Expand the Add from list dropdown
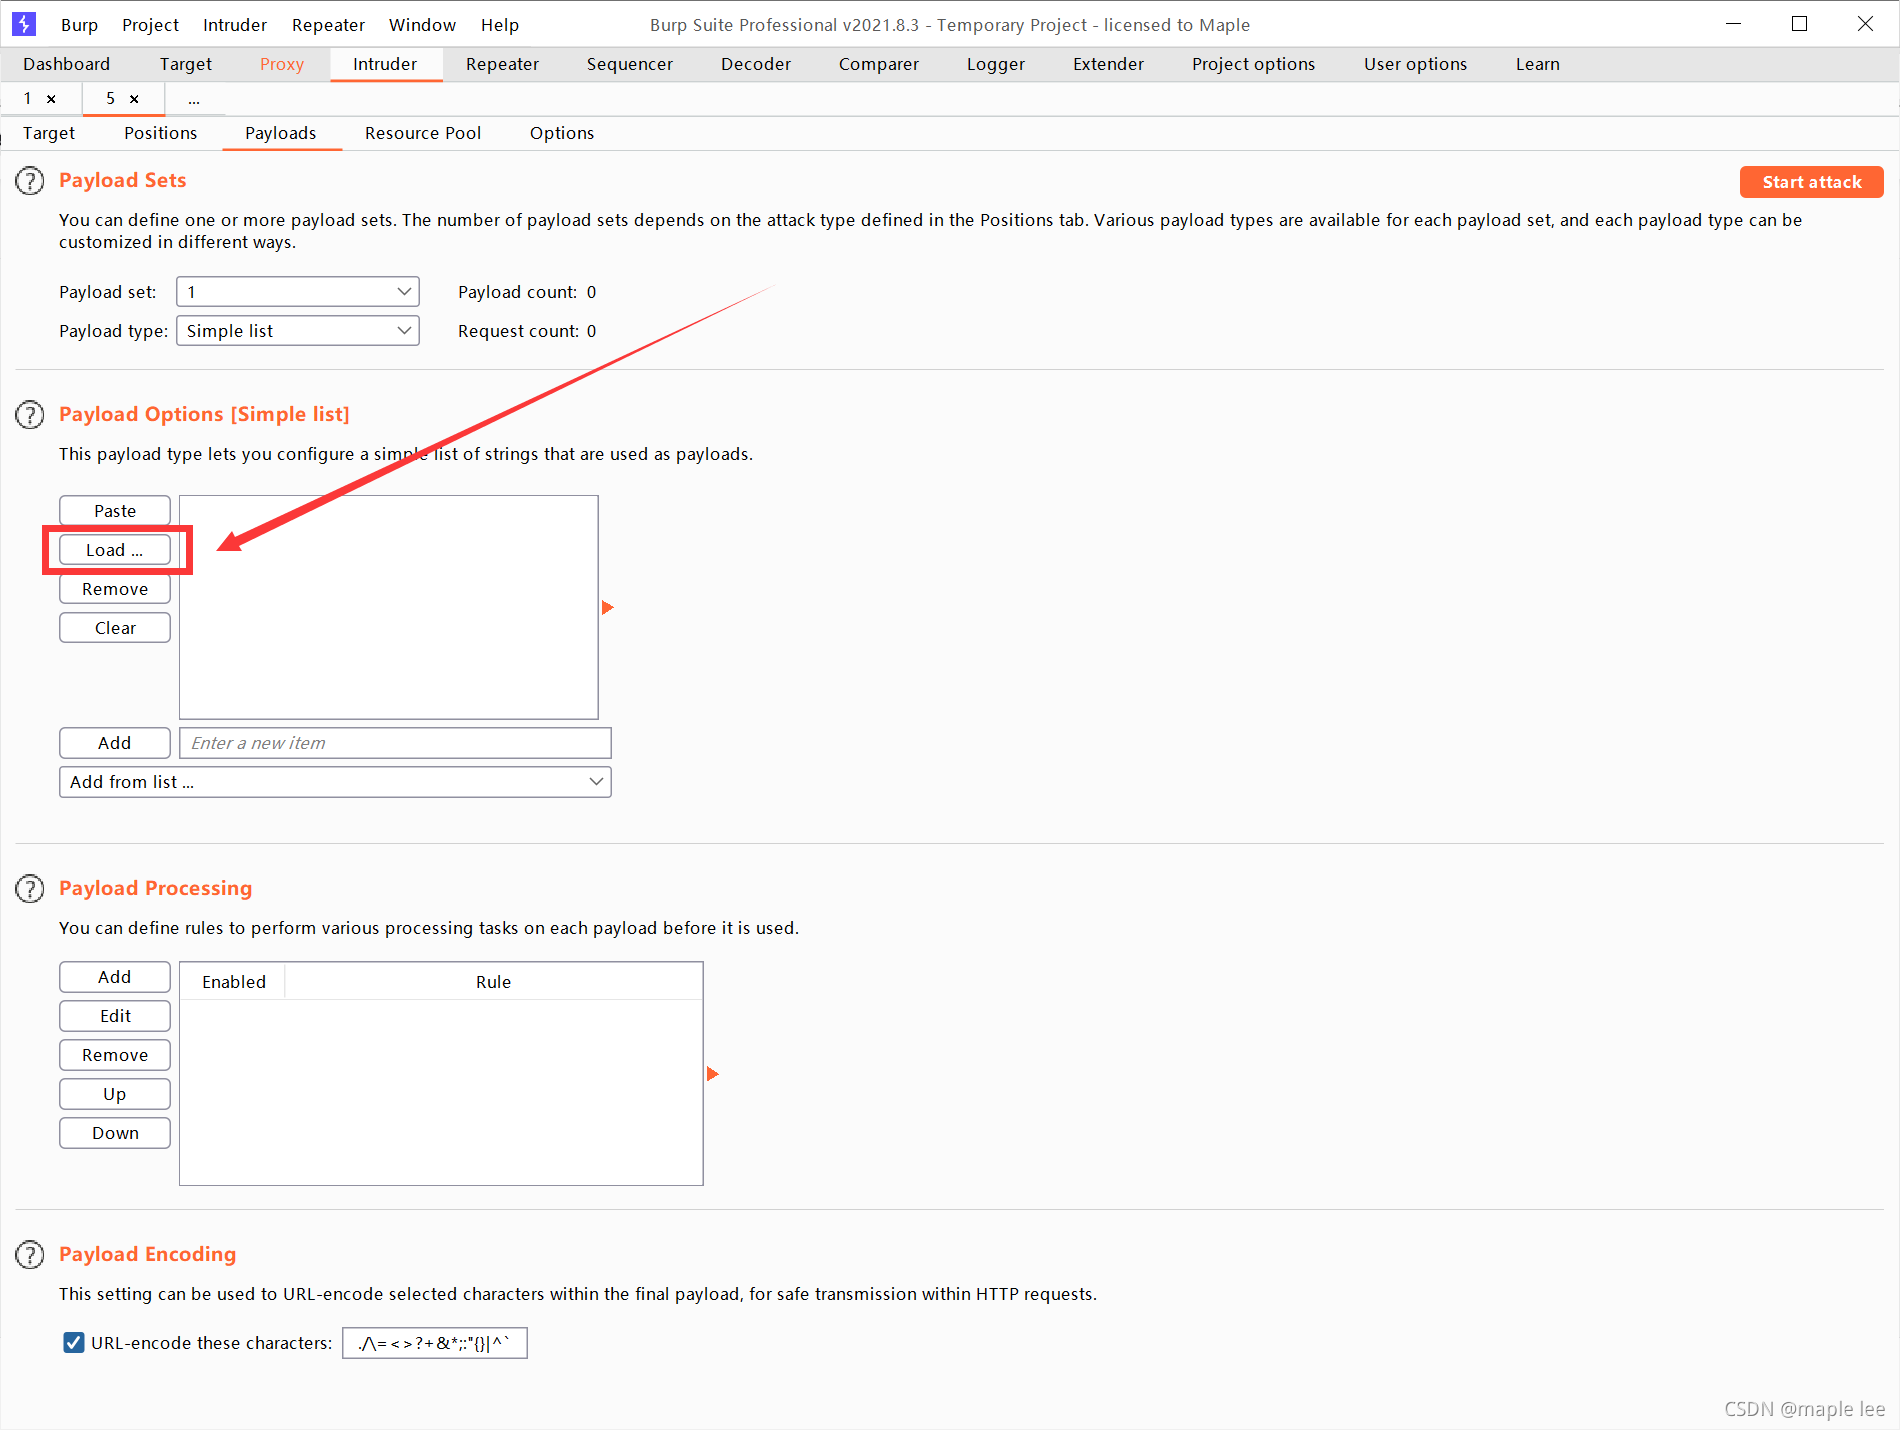The height and width of the screenshot is (1430, 1900). tap(335, 782)
